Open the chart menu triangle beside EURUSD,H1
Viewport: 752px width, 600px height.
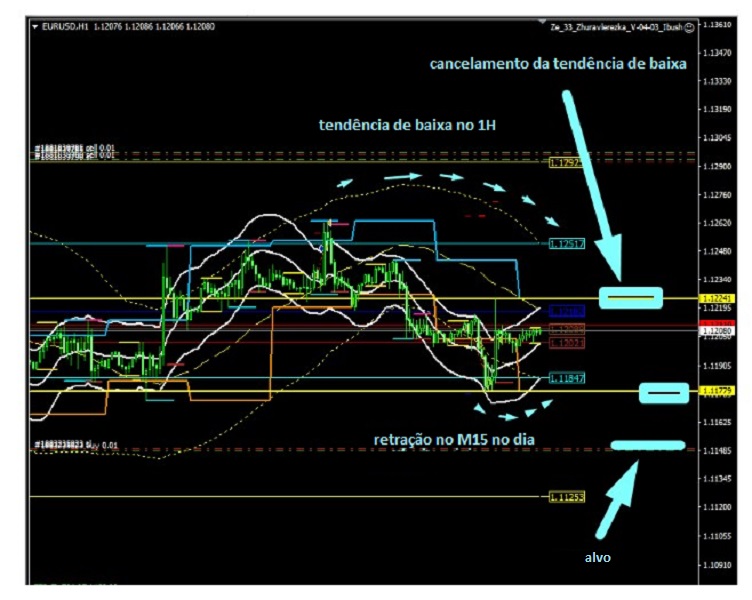[34, 28]
